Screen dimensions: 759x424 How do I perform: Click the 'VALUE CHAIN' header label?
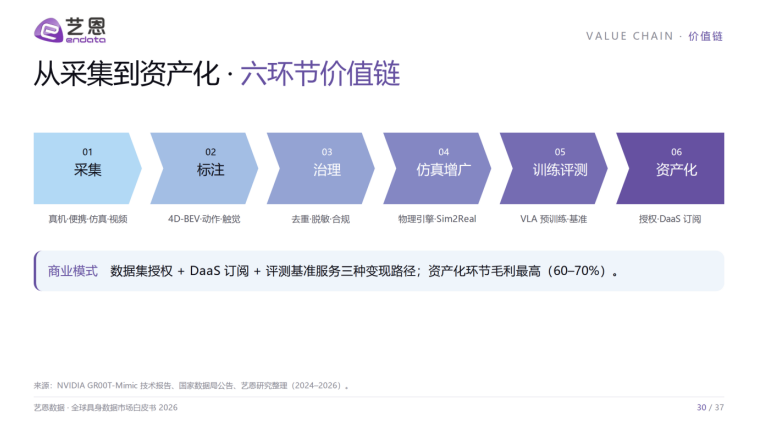(x=629, y=36)
